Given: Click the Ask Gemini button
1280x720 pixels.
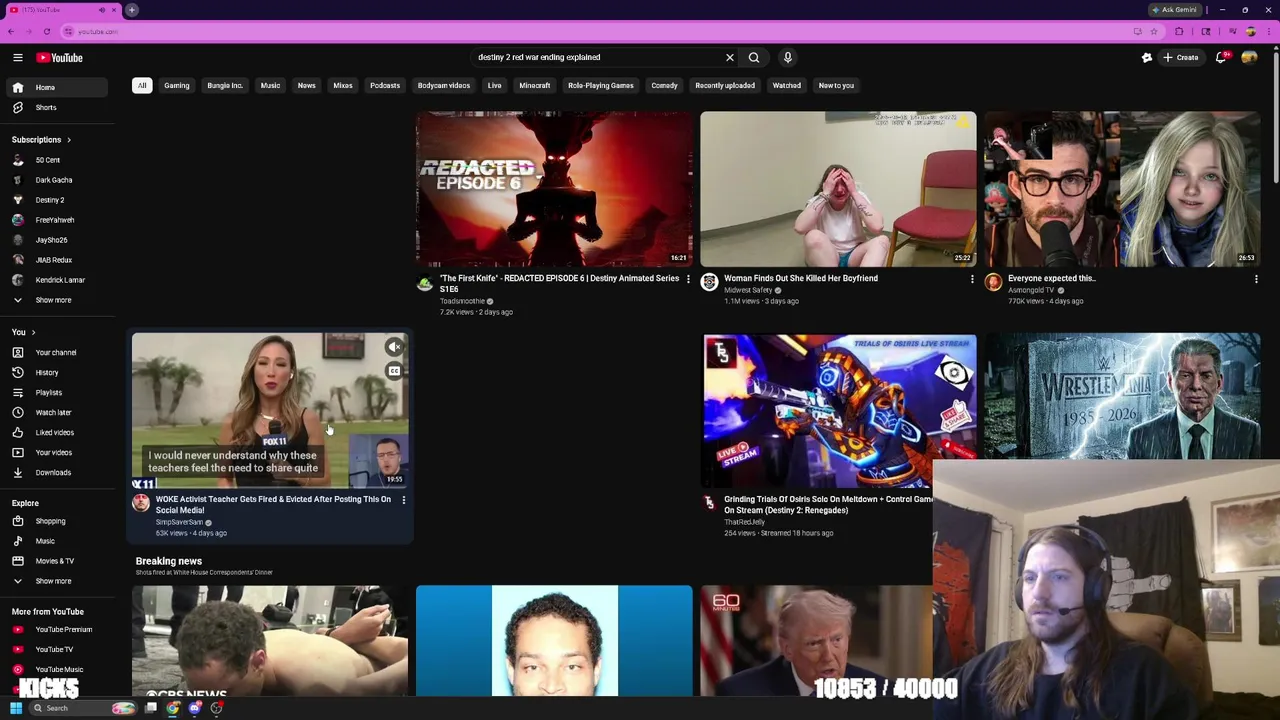Looking at the screenshot, I should (1174, 10).
